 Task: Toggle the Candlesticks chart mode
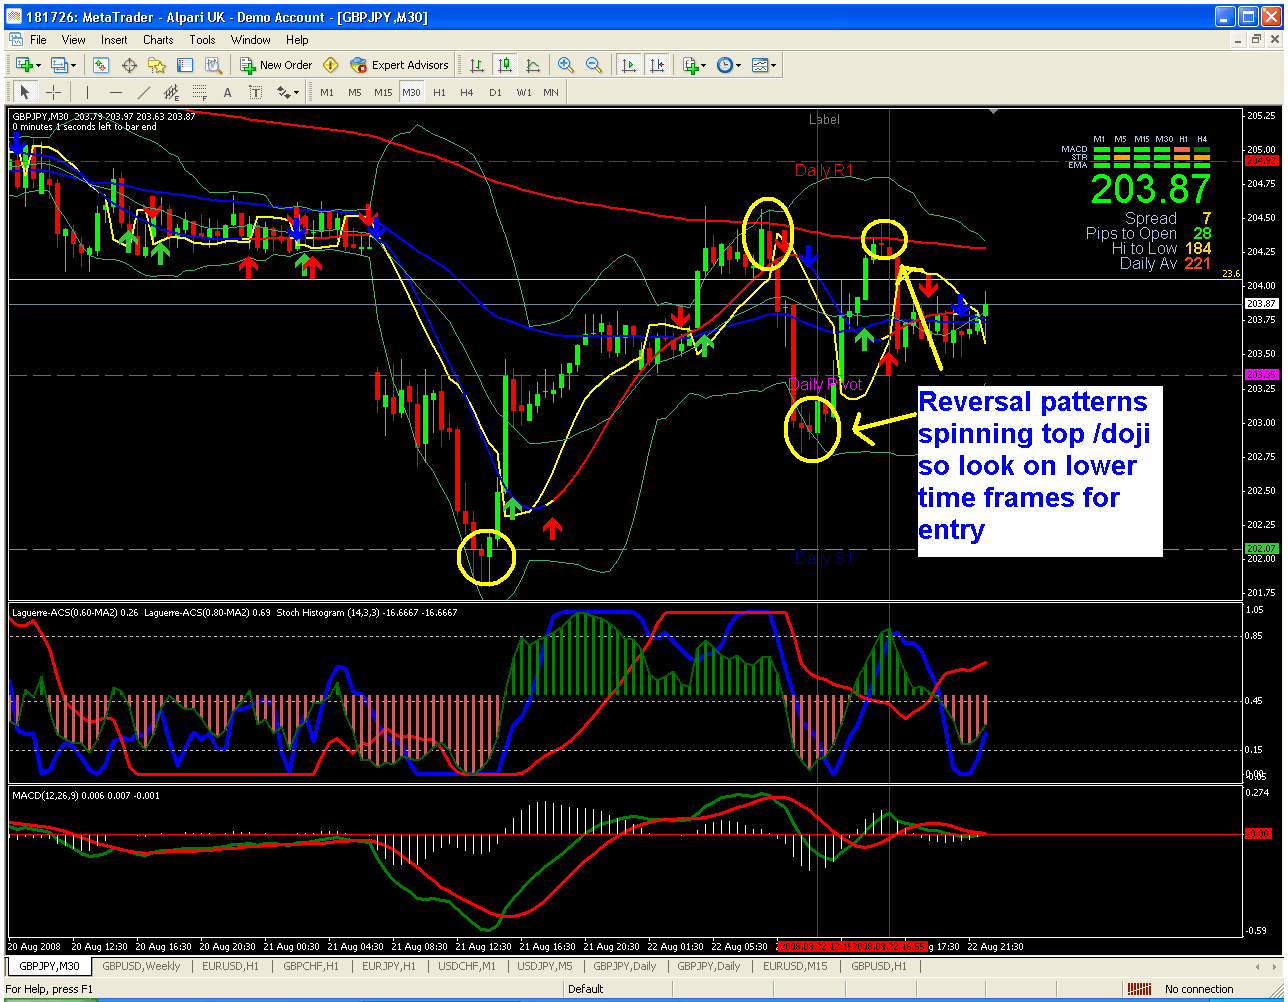[x=505, y=65]
